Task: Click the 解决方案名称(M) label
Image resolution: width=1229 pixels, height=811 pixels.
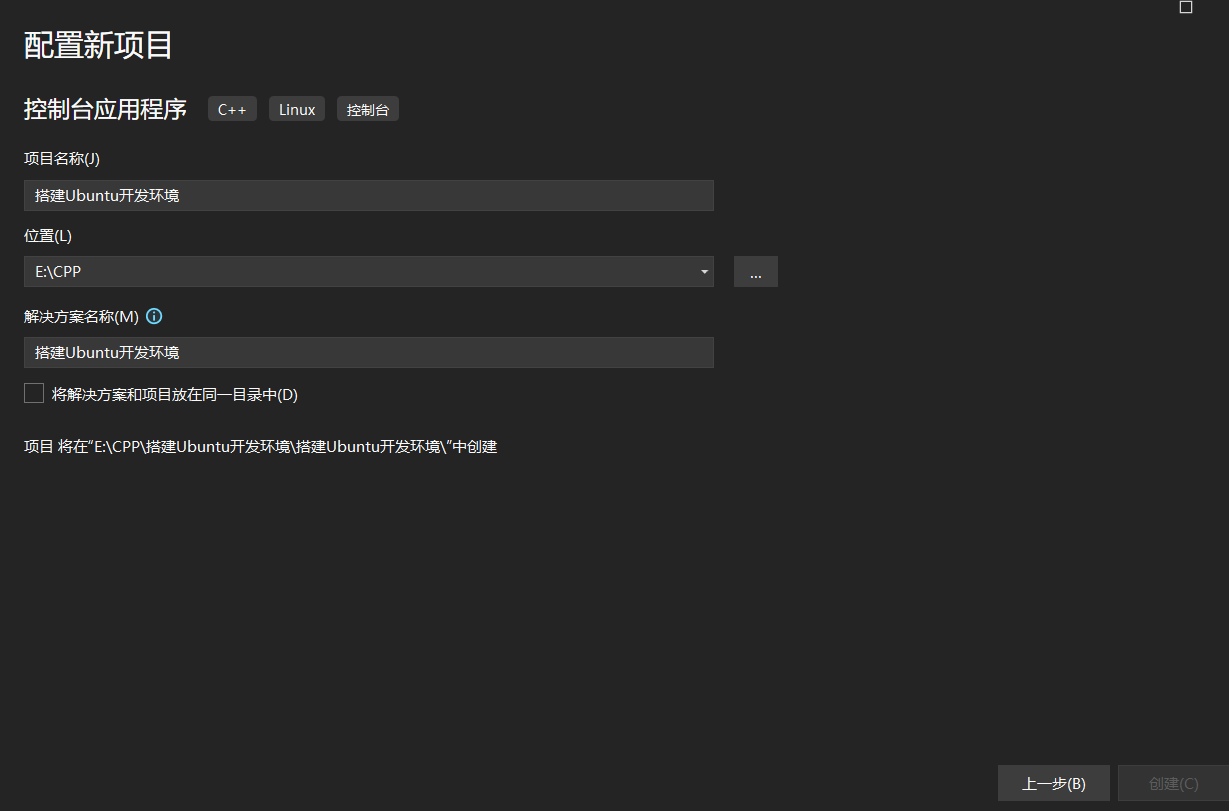Action: pos(81,316)
